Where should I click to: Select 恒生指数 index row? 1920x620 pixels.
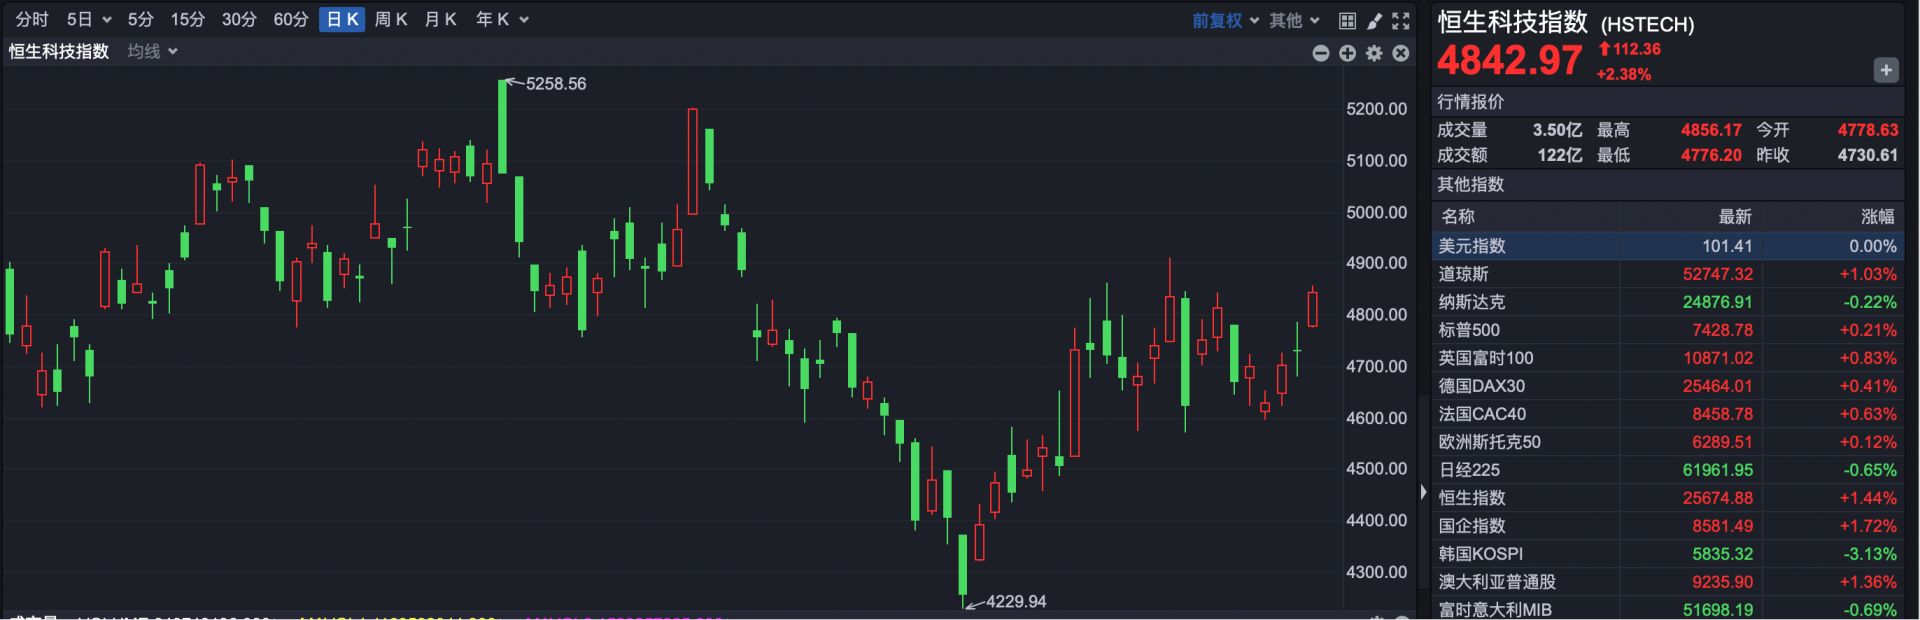click(1668, 498)
